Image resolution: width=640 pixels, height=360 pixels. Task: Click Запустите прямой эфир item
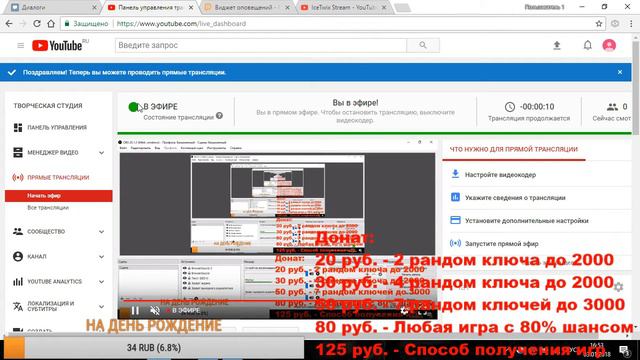point(502,244)
